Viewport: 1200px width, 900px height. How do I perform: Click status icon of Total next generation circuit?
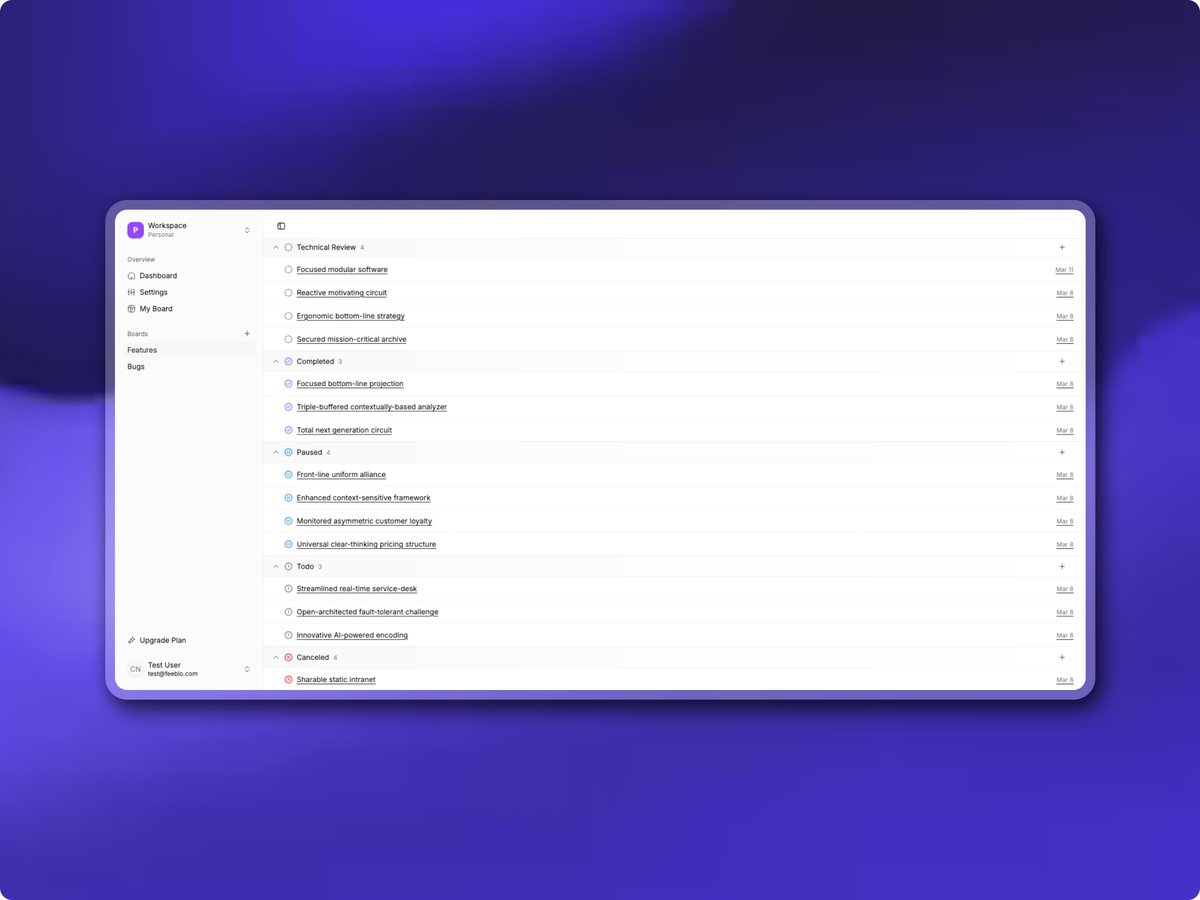coord(288,430)
